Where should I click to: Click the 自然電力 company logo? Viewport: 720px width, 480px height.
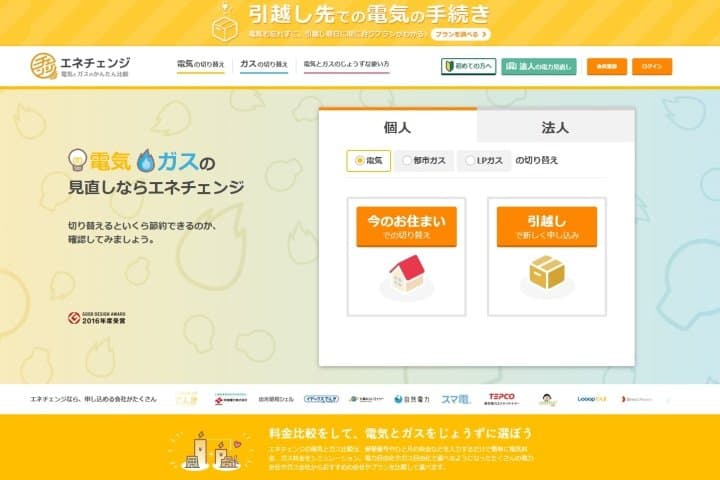click(x=412, y=399)
